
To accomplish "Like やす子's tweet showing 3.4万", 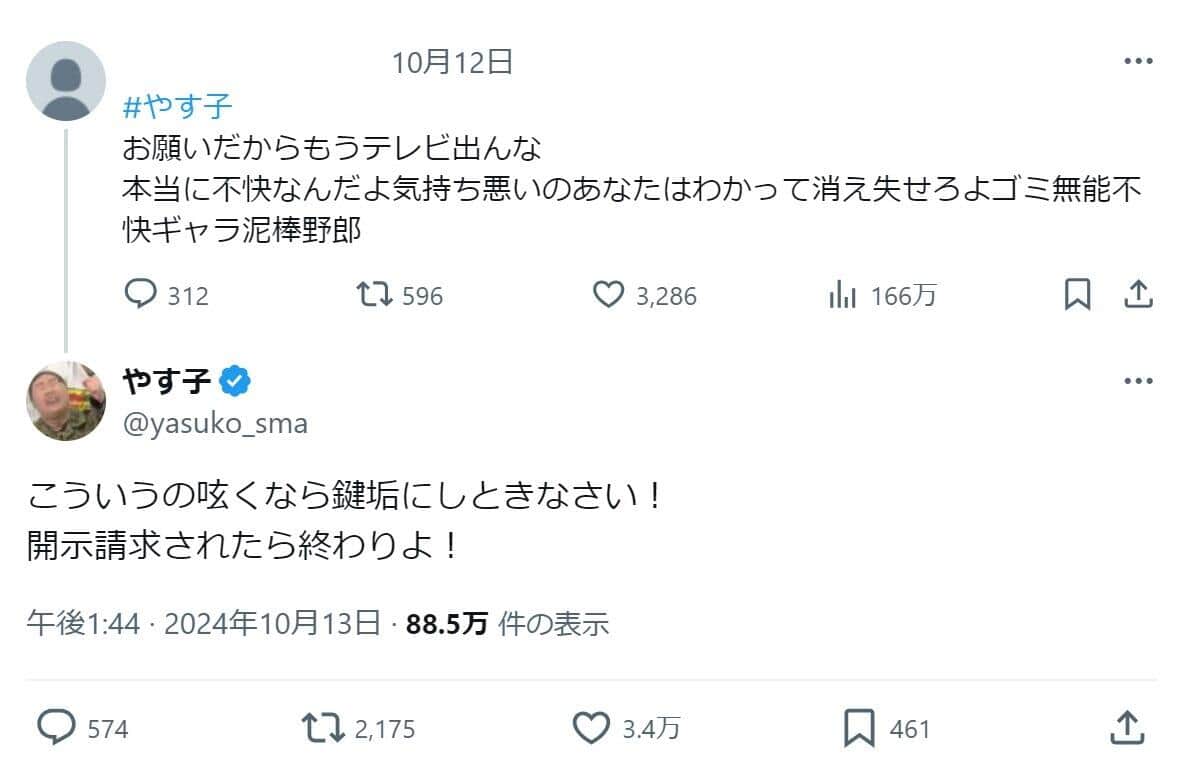I will point(590,728).
